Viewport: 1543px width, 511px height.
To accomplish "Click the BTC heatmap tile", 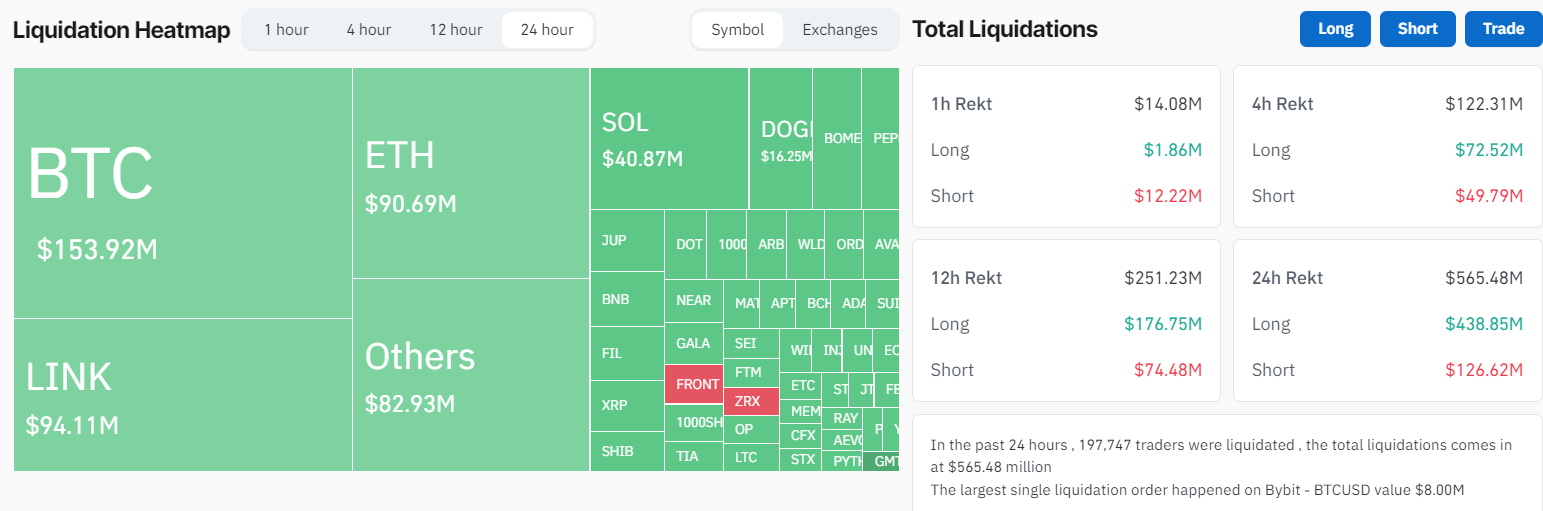I will [x=182, y=193].
